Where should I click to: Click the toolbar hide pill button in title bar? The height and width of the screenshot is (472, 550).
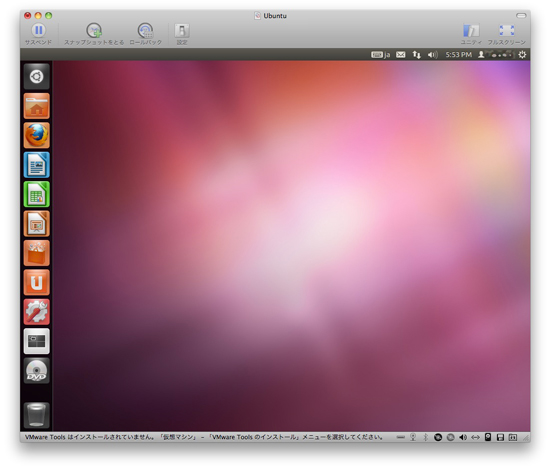pyautogui.click(x=521, y=16)
